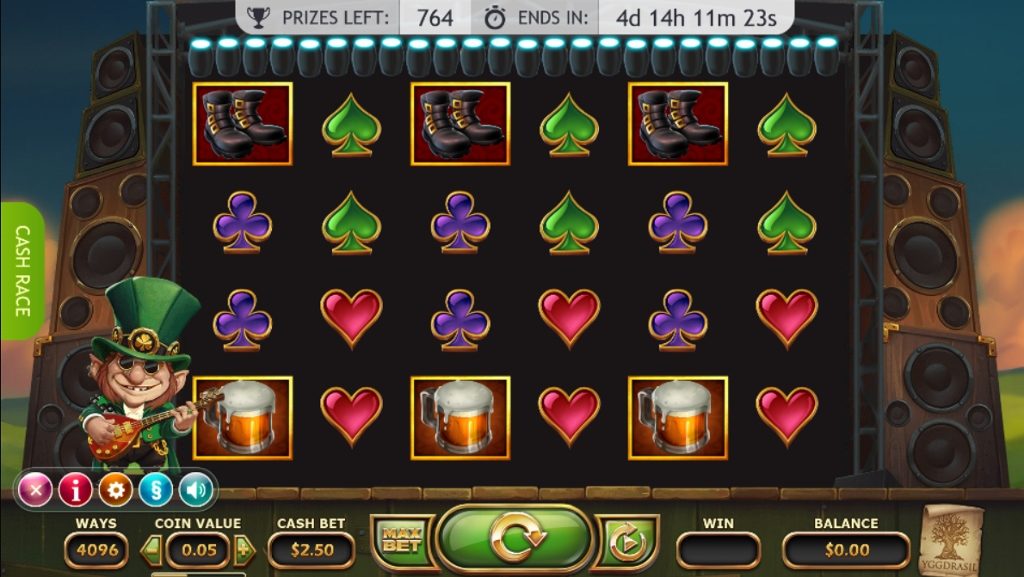The width and height of the screenshot is (1024, 577).
Task: Decrease coin value with left arrow
Action: [x=151, y=550]
